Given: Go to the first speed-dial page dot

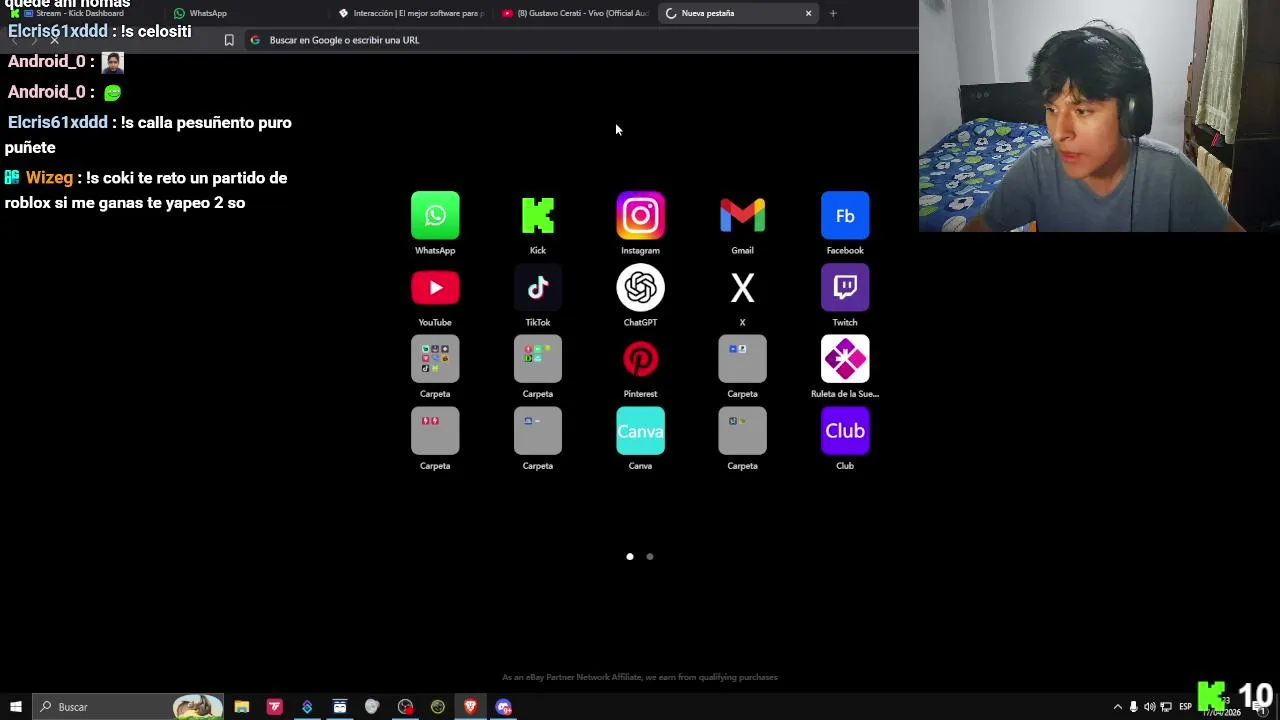Looking at the screenshot, I should pos(630,556).
